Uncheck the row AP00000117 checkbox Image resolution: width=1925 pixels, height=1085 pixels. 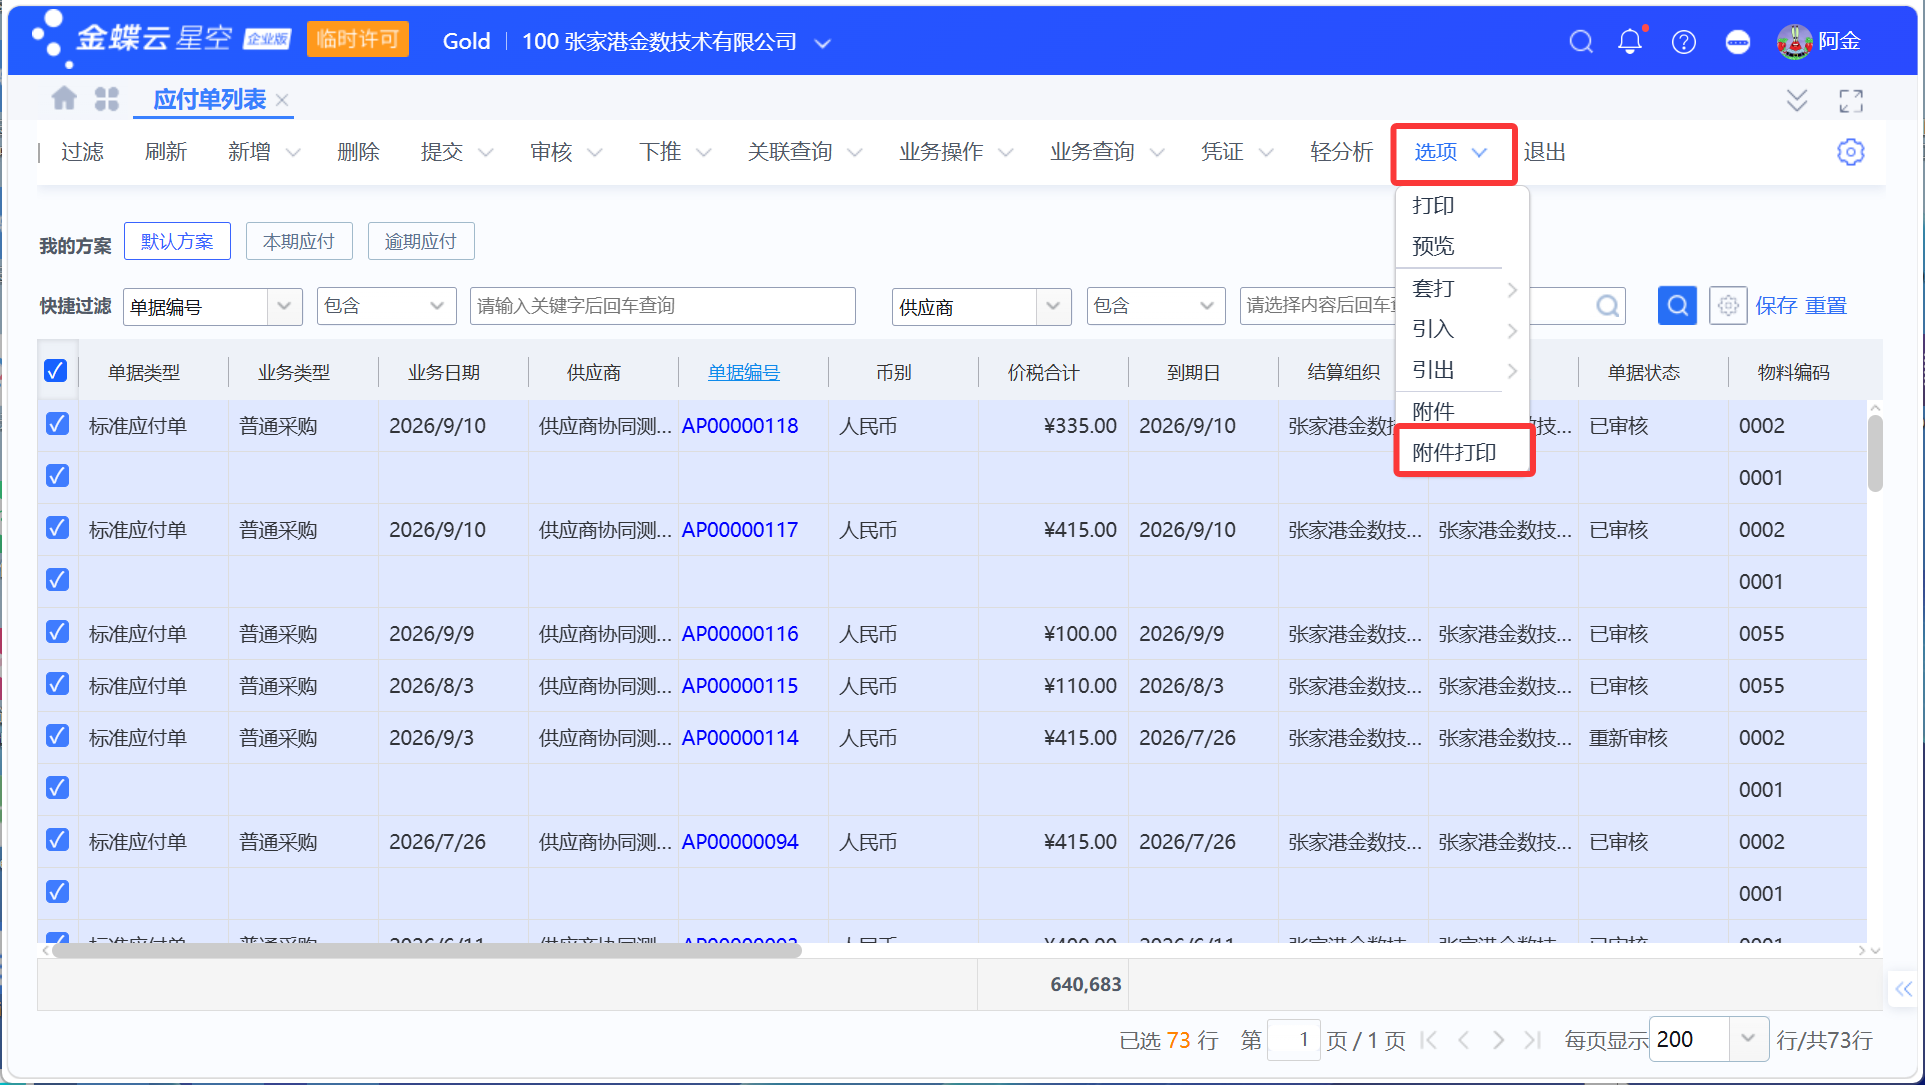pyautogui.click(x=58, y=528)
